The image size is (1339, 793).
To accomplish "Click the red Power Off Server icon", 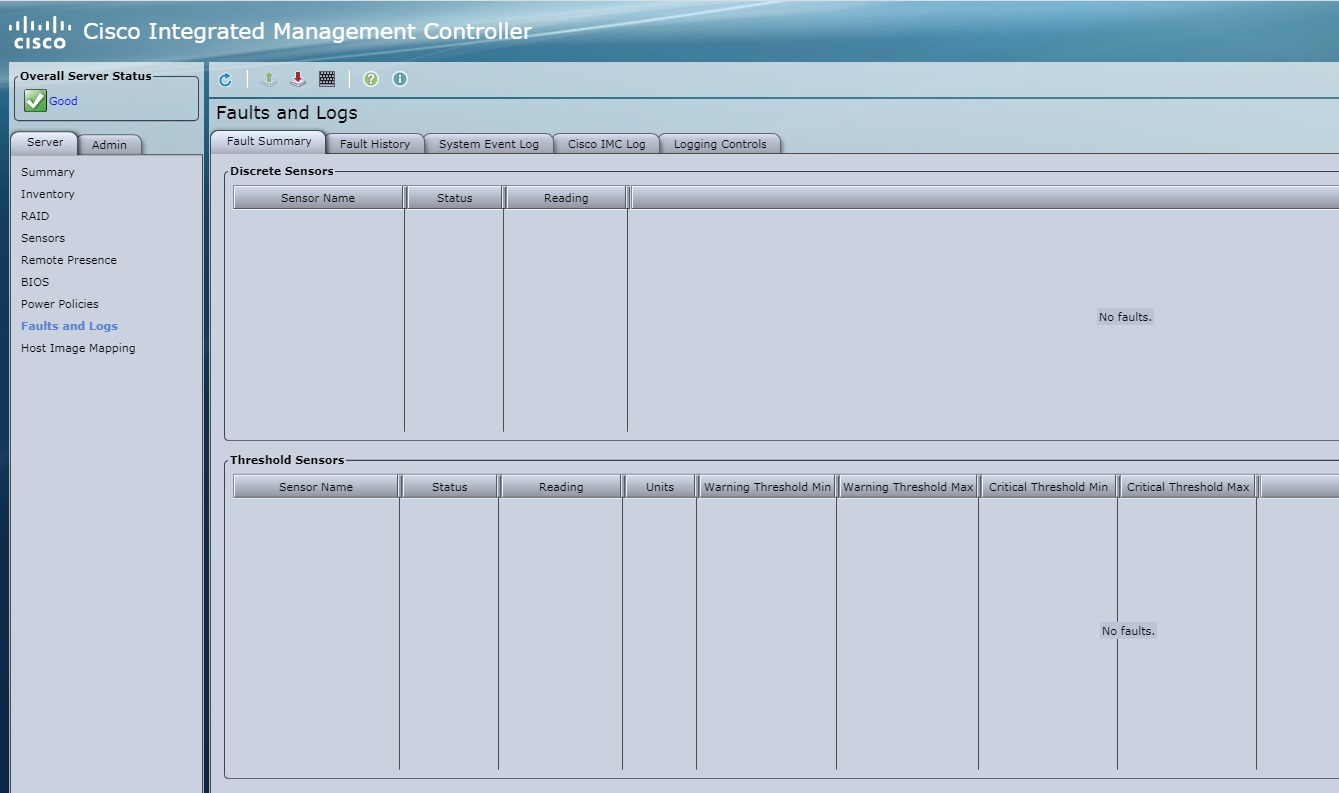I will click(x=297, y=79).
